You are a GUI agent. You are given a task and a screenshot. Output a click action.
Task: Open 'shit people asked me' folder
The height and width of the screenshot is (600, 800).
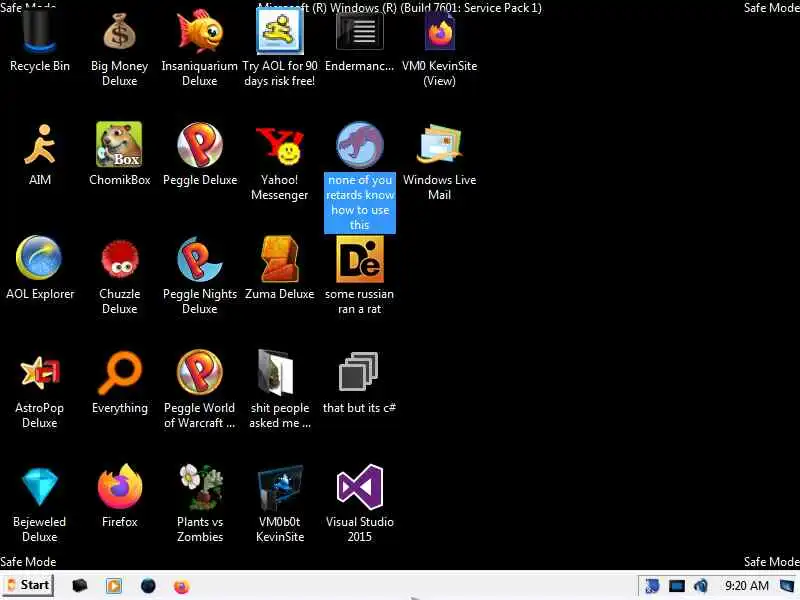(x=277, y=372)
